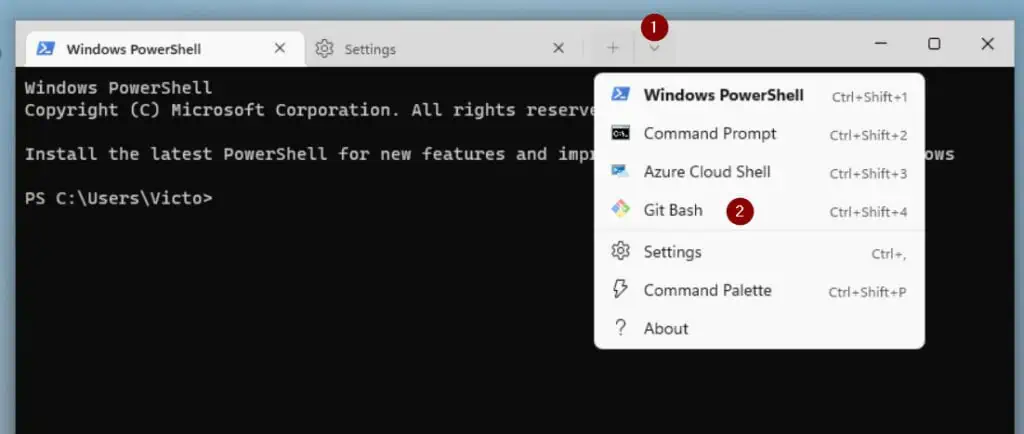This screenshot has width=1024, height=434.
Task: Click the 'Install the latest PowerShell' line
Action: coord(310,155)
